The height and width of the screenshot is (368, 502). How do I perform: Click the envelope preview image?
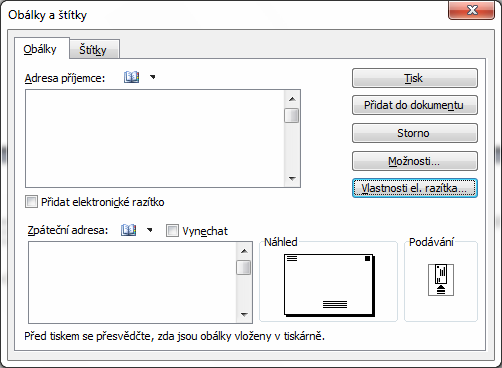(x=329, y=285)
